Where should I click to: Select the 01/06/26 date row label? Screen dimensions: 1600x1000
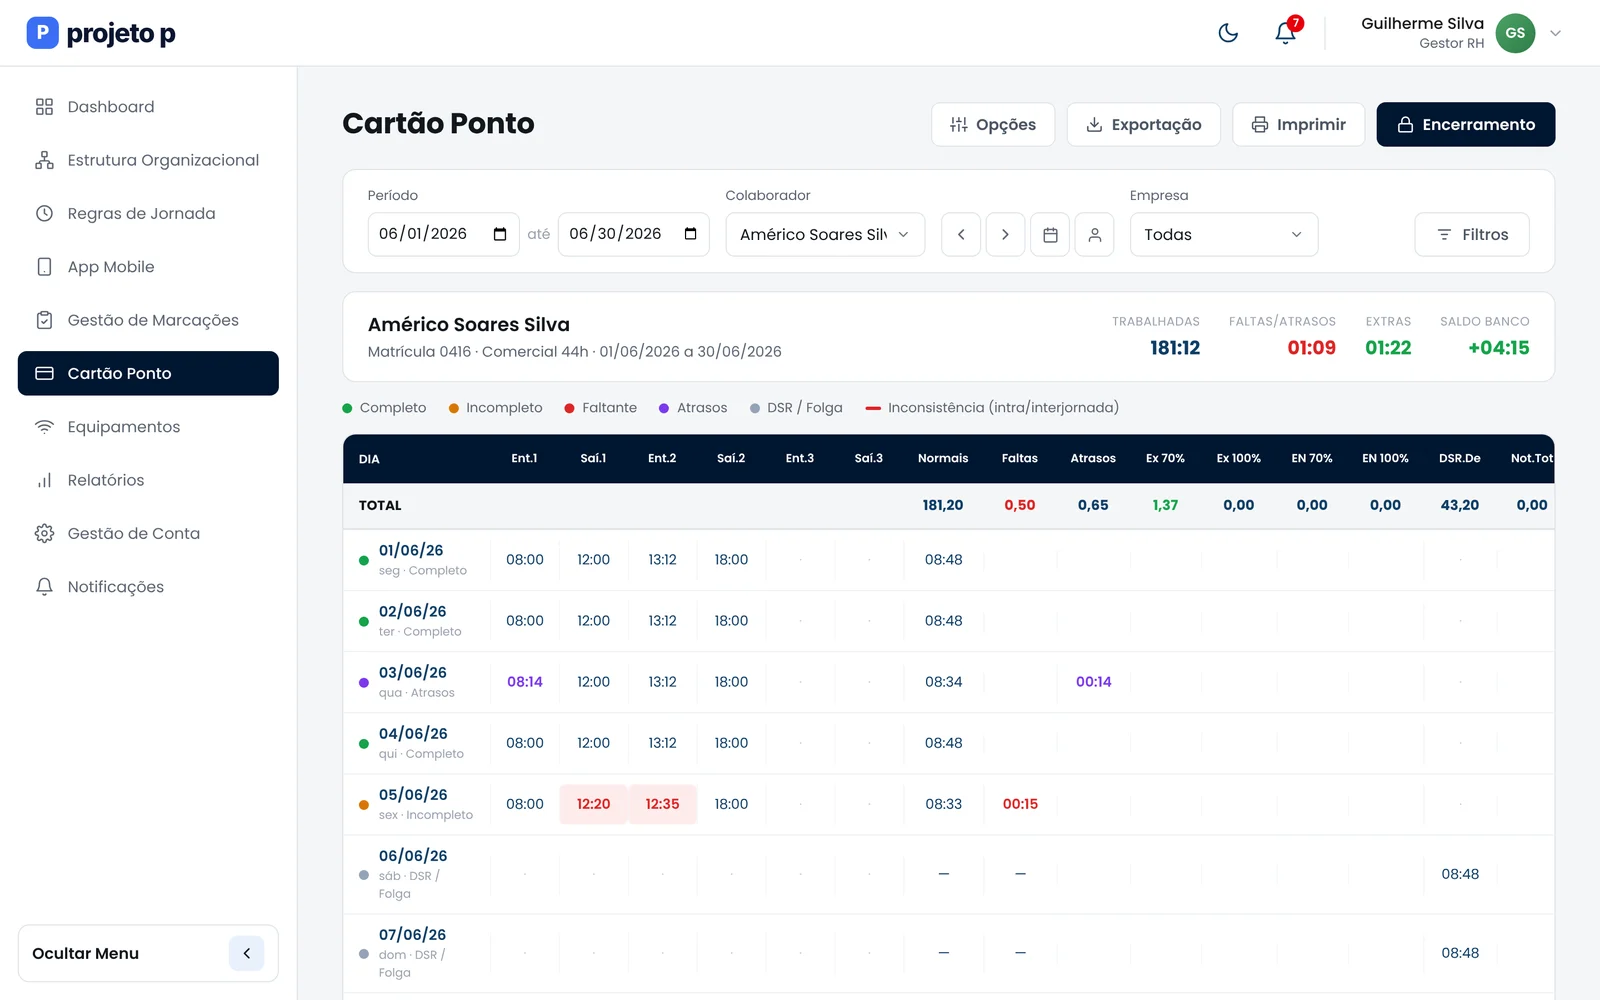pos(411,550)
